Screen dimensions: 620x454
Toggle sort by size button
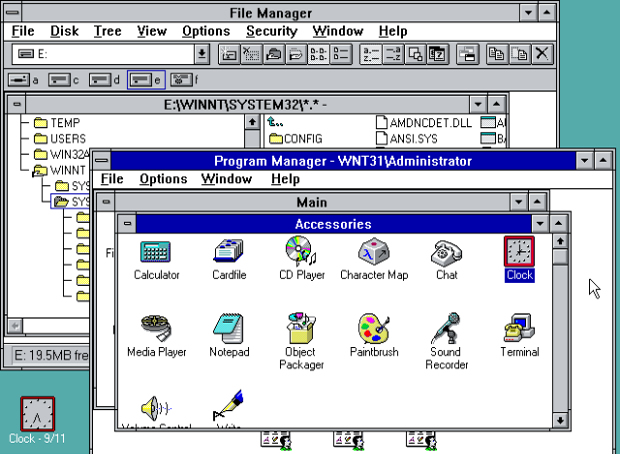[415, 54]
